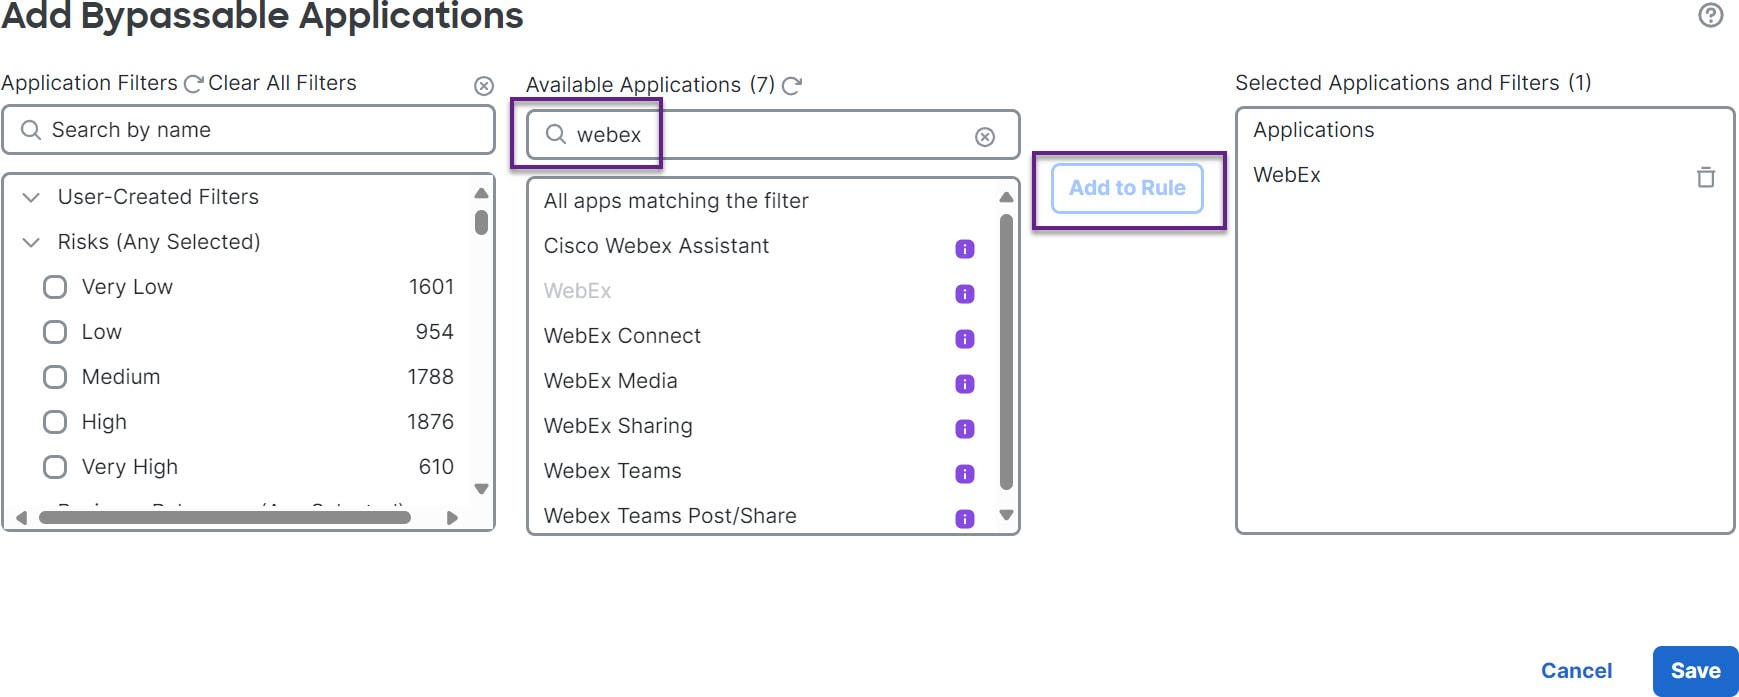Viewport: 1739px width, 697px height.
Task: Refresh the Available Applications list
Action: [792, 86]
